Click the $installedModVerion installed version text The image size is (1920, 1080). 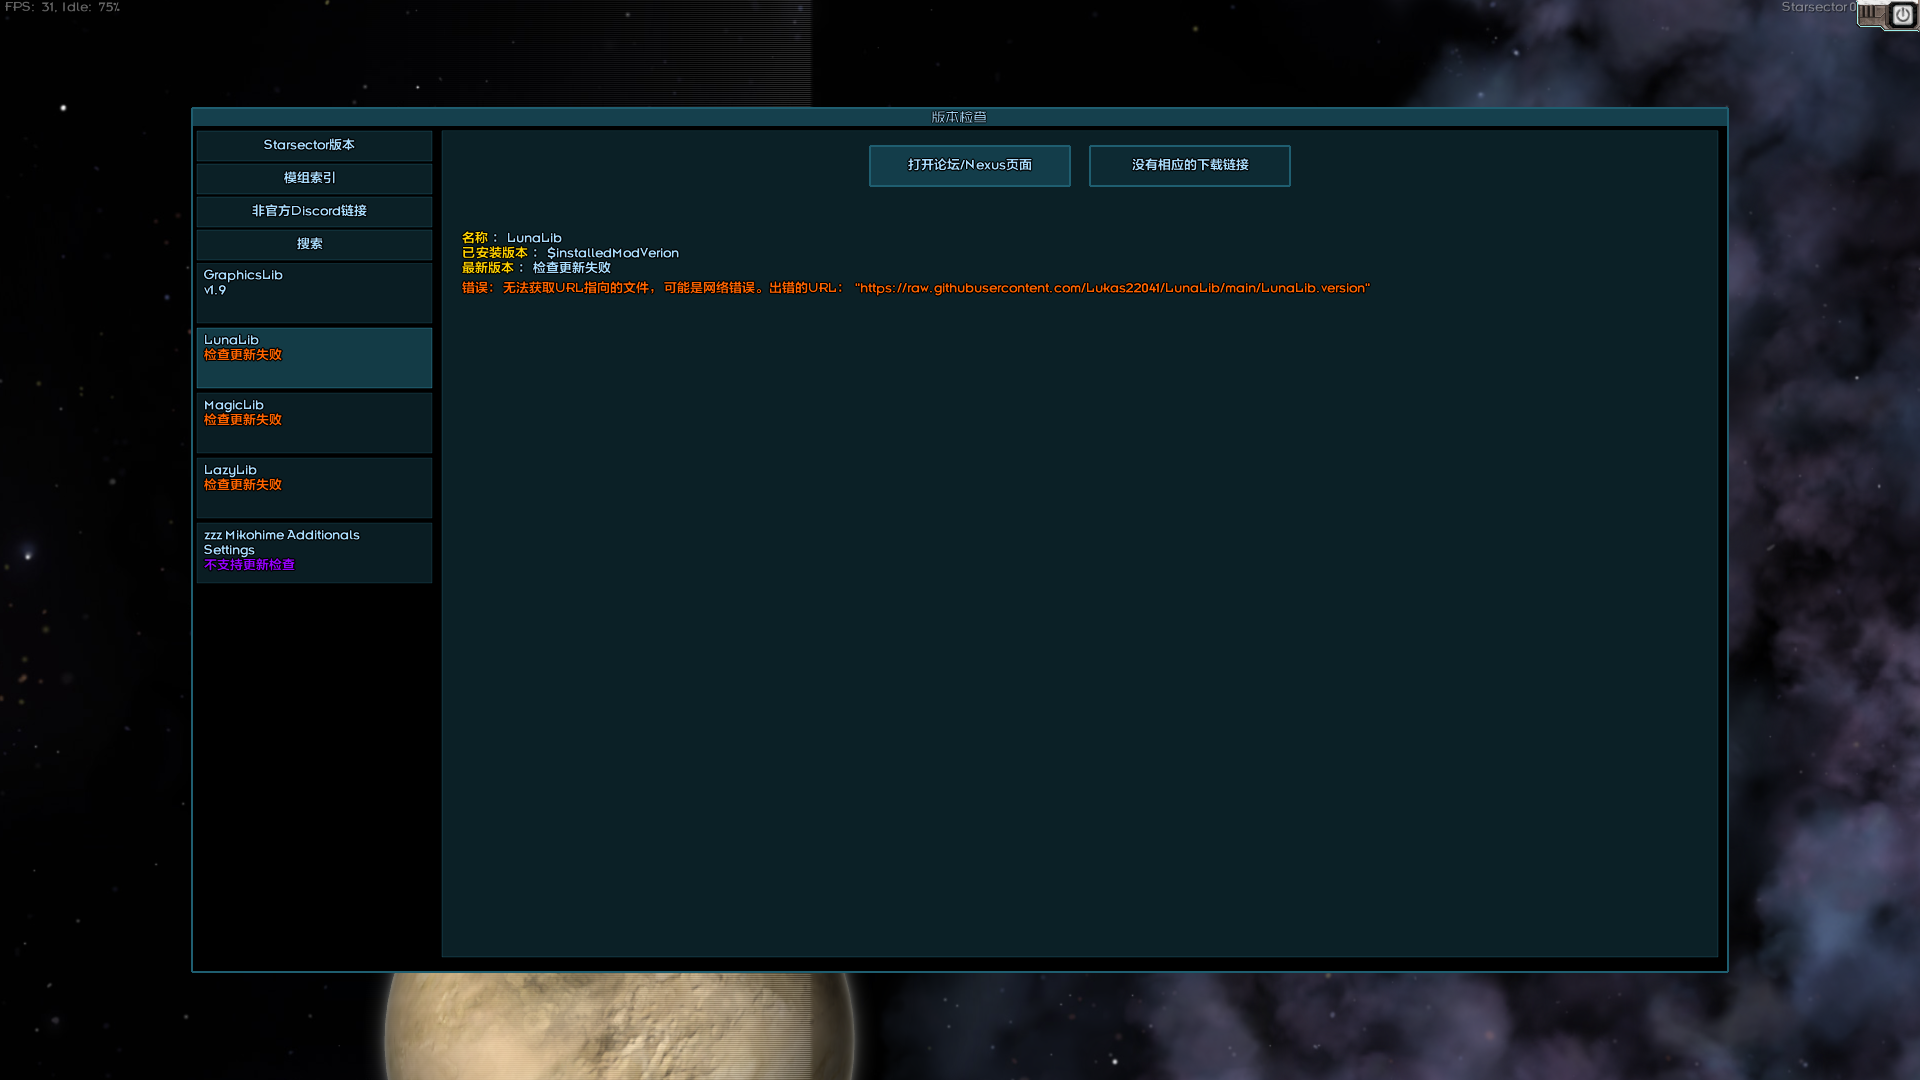coord(612,253)
